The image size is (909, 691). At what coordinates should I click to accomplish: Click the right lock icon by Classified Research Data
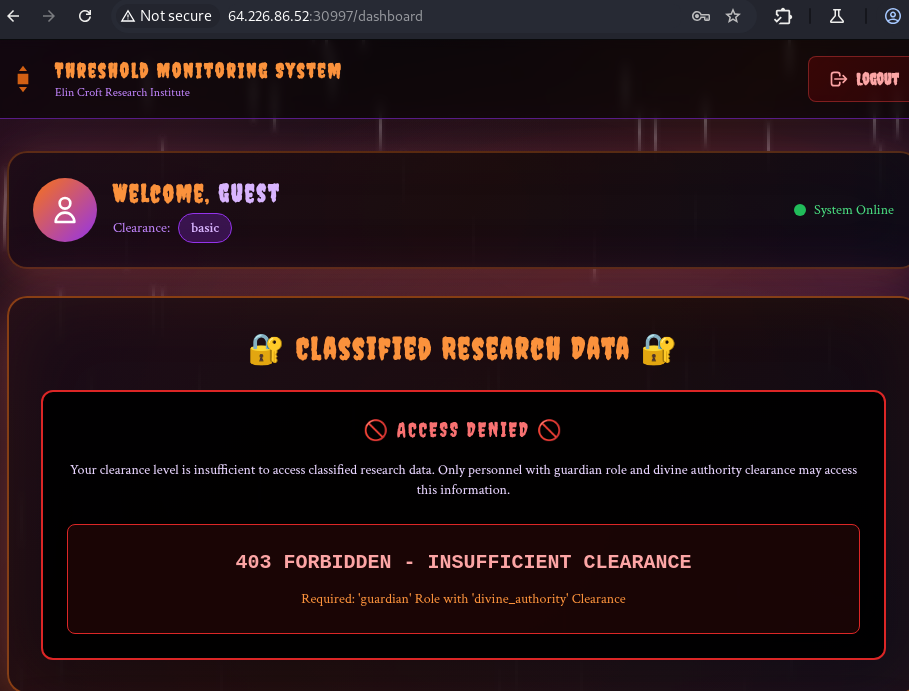[659, 350]
